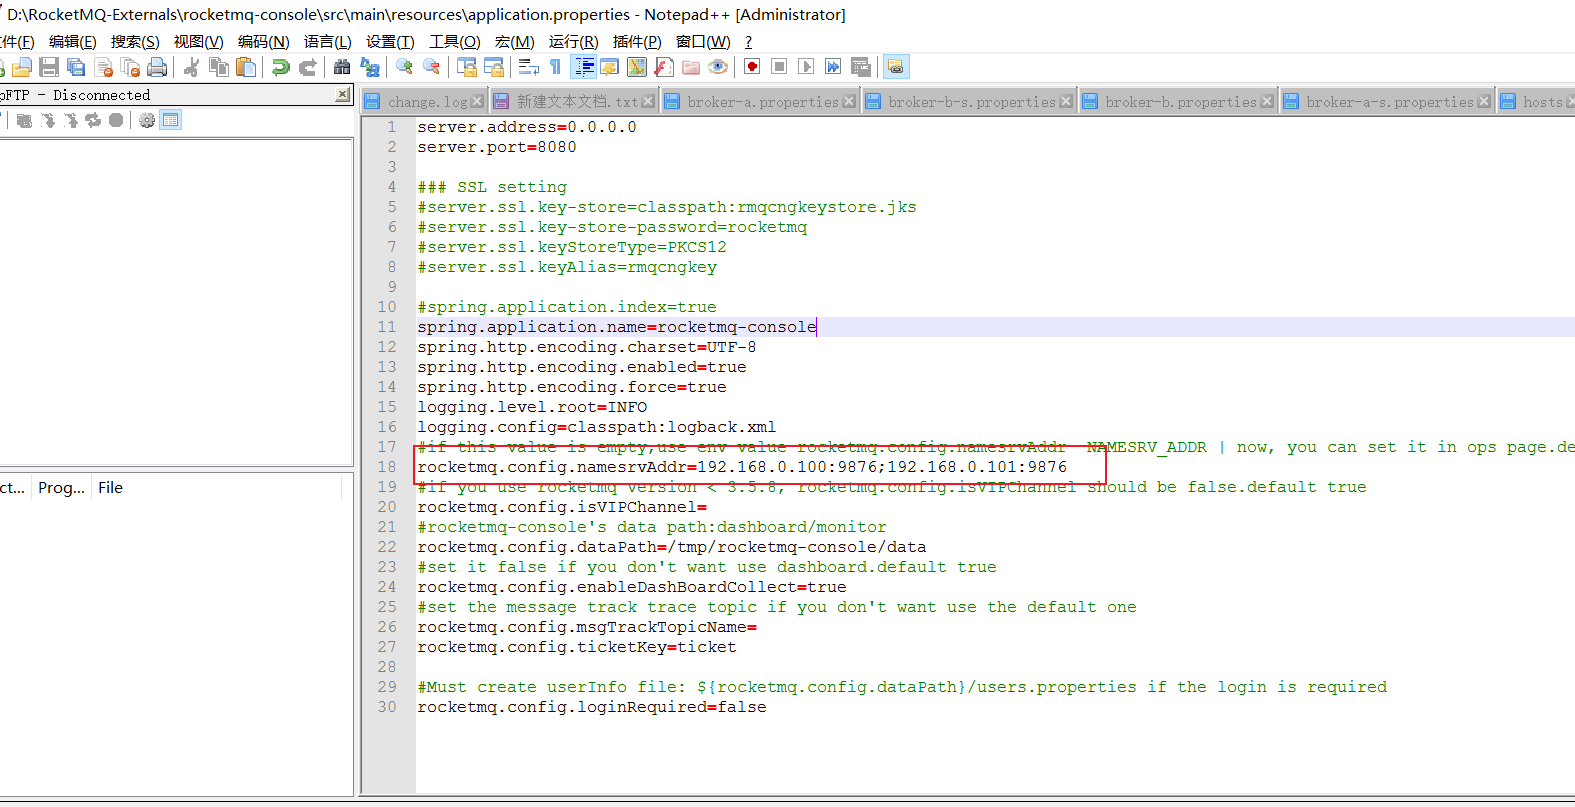The height and width of the screenshot is (807, 1575).
Task: Open the 编辑(E) menu
Action: [x=73, y=41]
